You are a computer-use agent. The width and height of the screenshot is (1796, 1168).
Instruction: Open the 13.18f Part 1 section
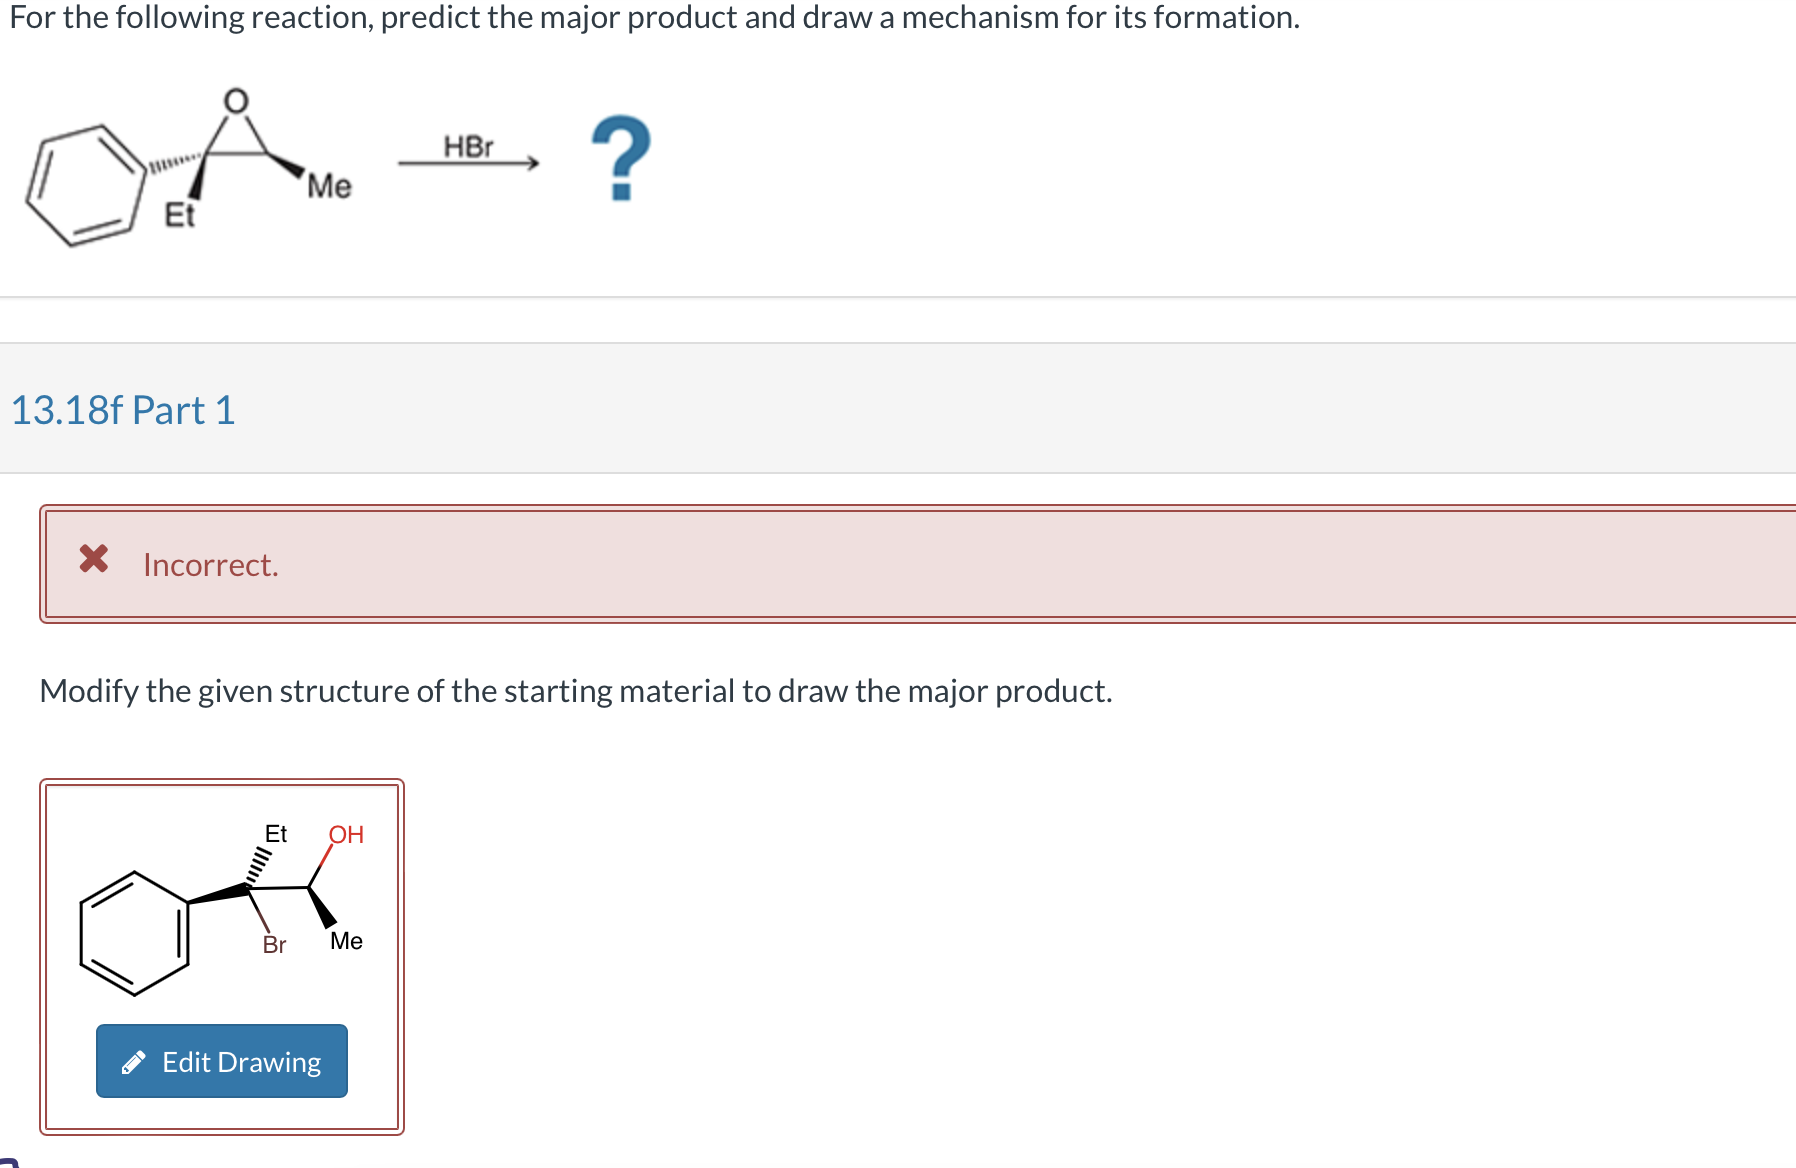123,409
